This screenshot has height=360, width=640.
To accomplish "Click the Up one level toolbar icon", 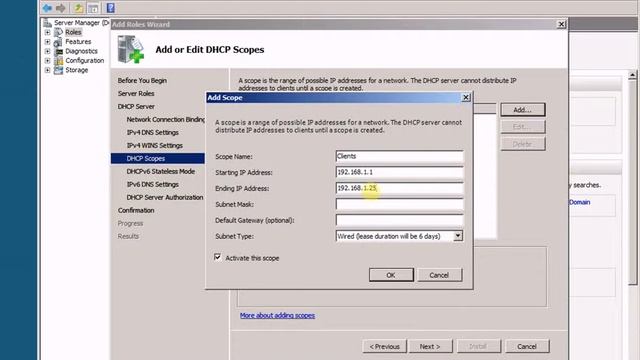I will click(78, 8).
